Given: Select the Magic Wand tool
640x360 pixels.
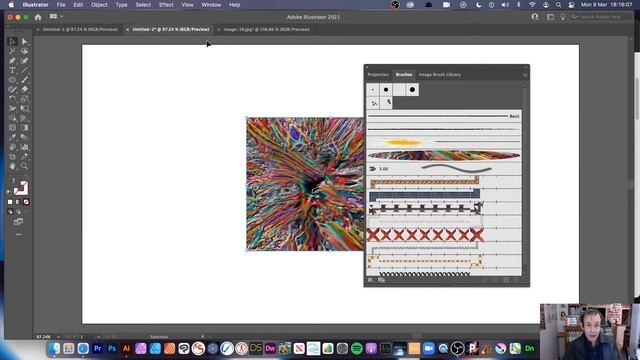Looking at the screenshot, I should [x=12, y=51].
